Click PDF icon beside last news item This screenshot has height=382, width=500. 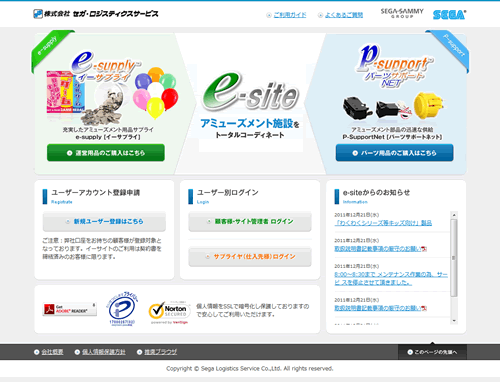tap(424, 308)
